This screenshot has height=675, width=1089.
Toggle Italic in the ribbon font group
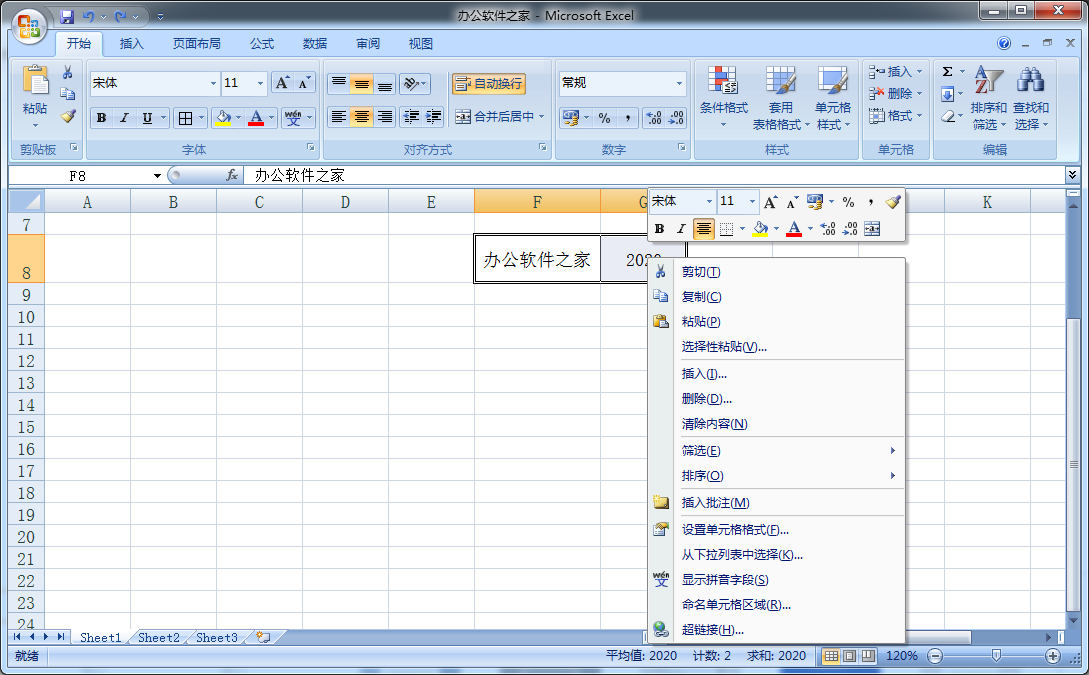[x=124, y=118]
